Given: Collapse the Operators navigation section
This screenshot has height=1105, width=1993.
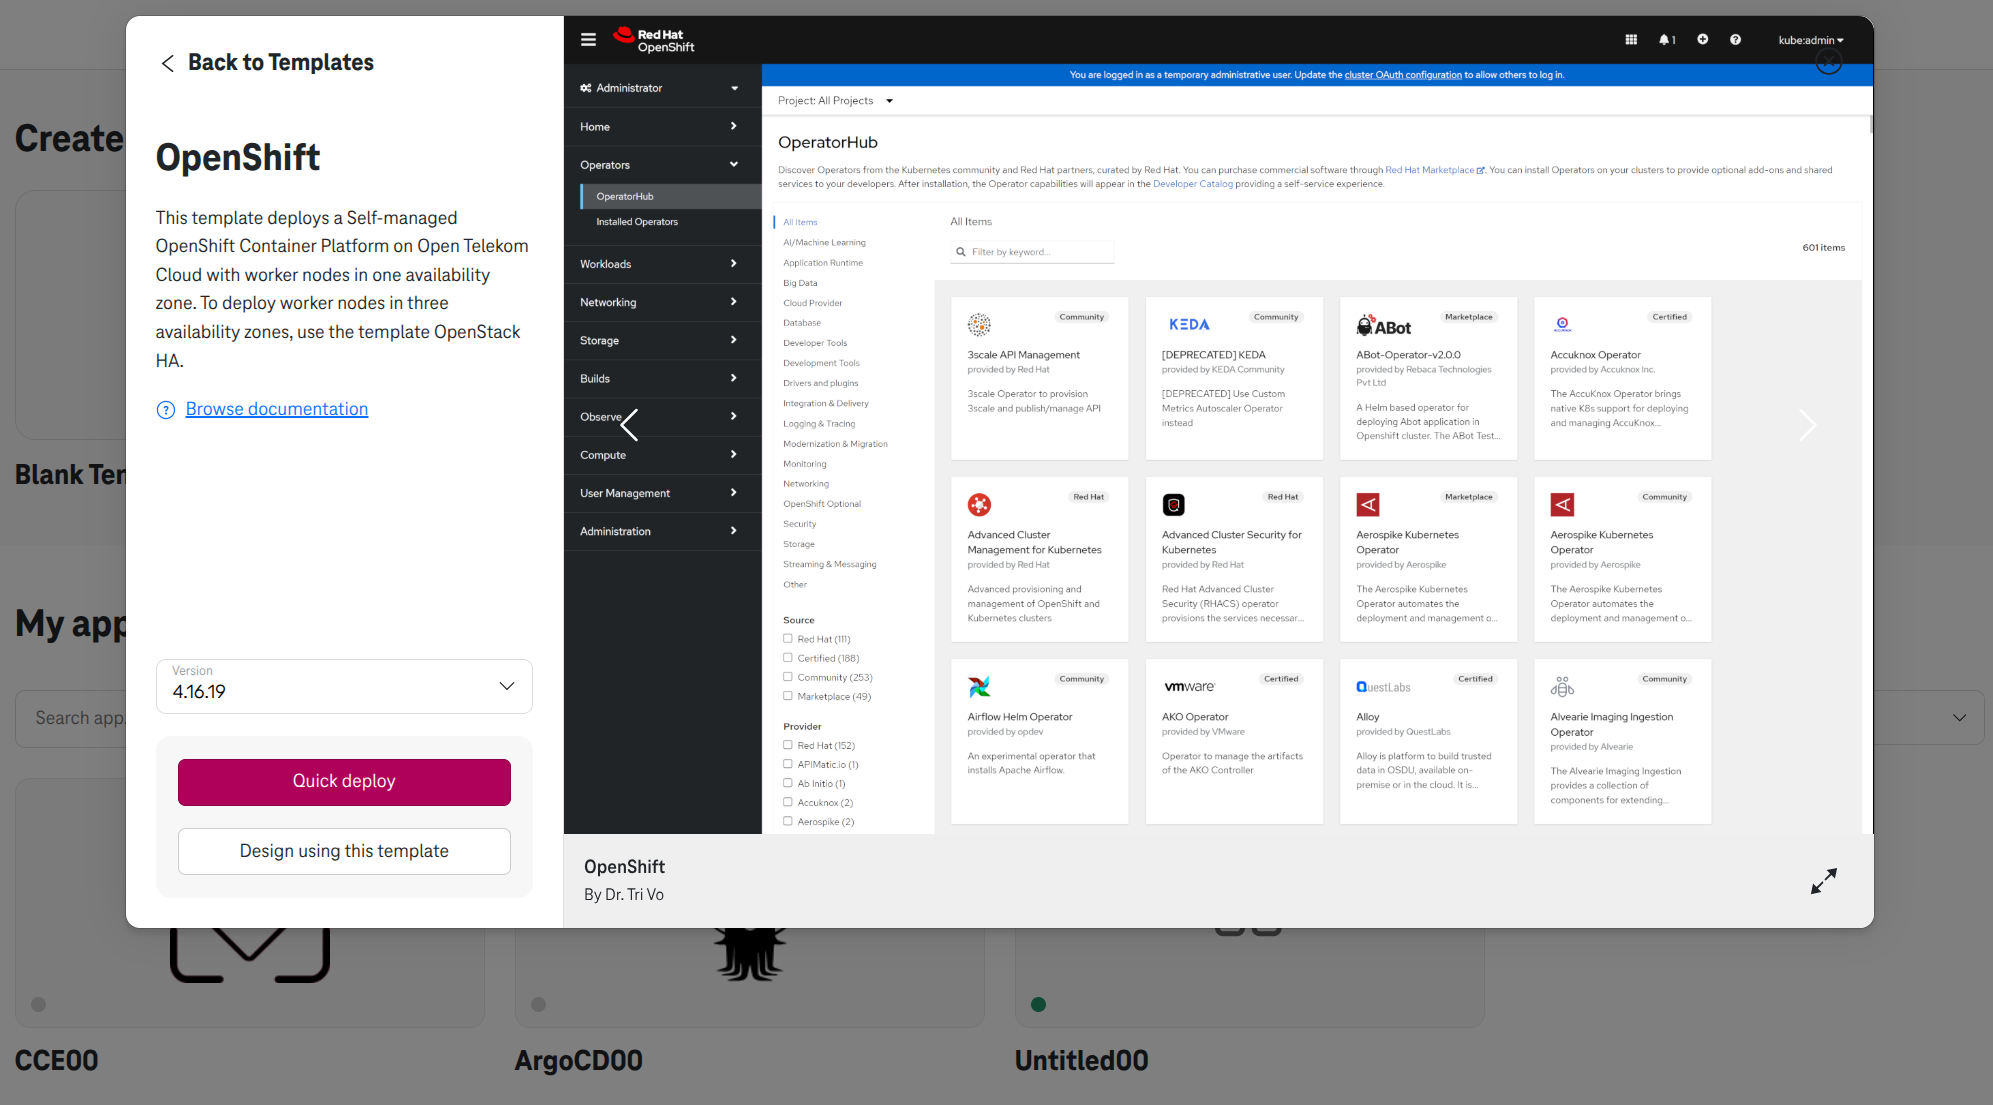Looking at the screenshot, I should click(x=662, y=165).
